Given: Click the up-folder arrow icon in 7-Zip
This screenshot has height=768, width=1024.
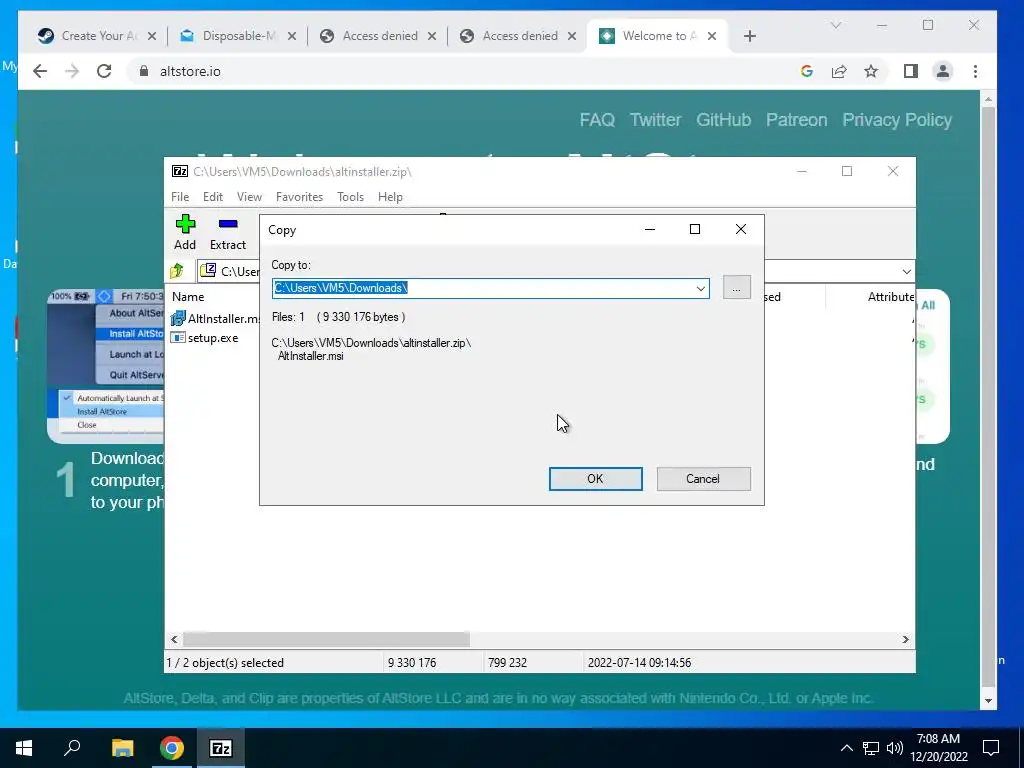Looking at the screenshot, I should 177,270.
